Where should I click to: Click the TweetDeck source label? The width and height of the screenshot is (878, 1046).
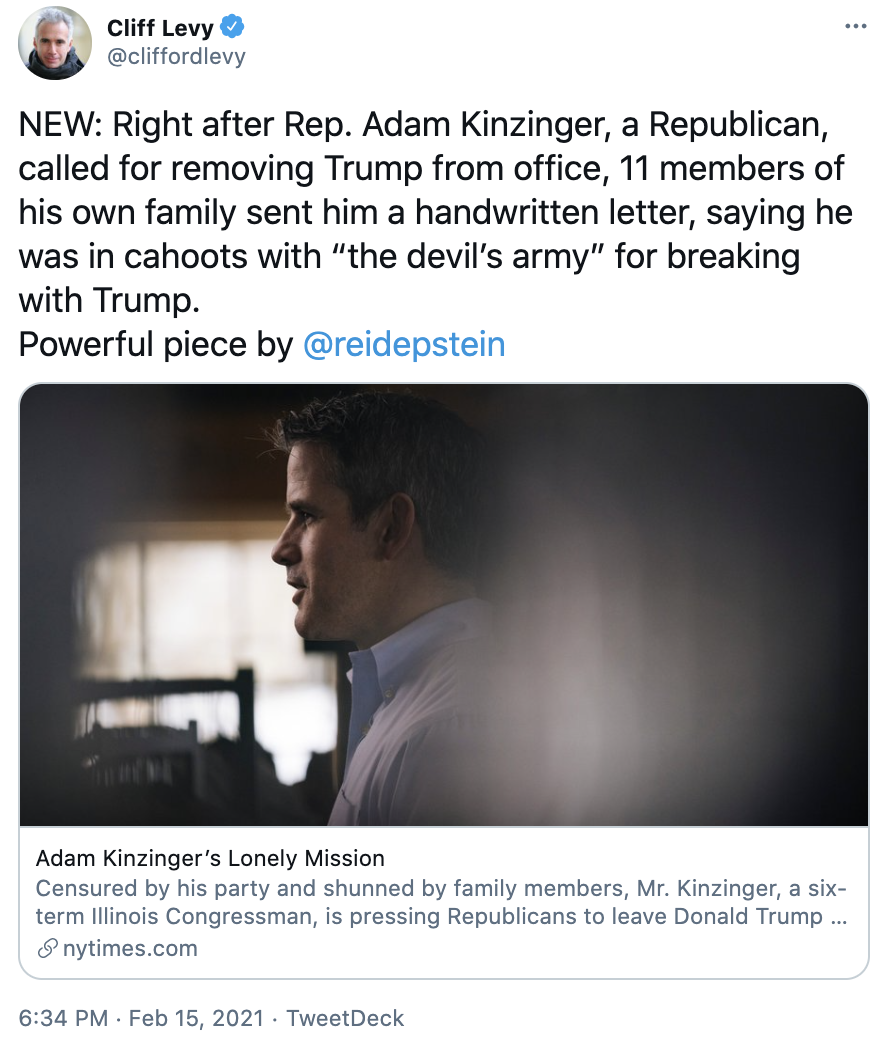[345, 1019]
